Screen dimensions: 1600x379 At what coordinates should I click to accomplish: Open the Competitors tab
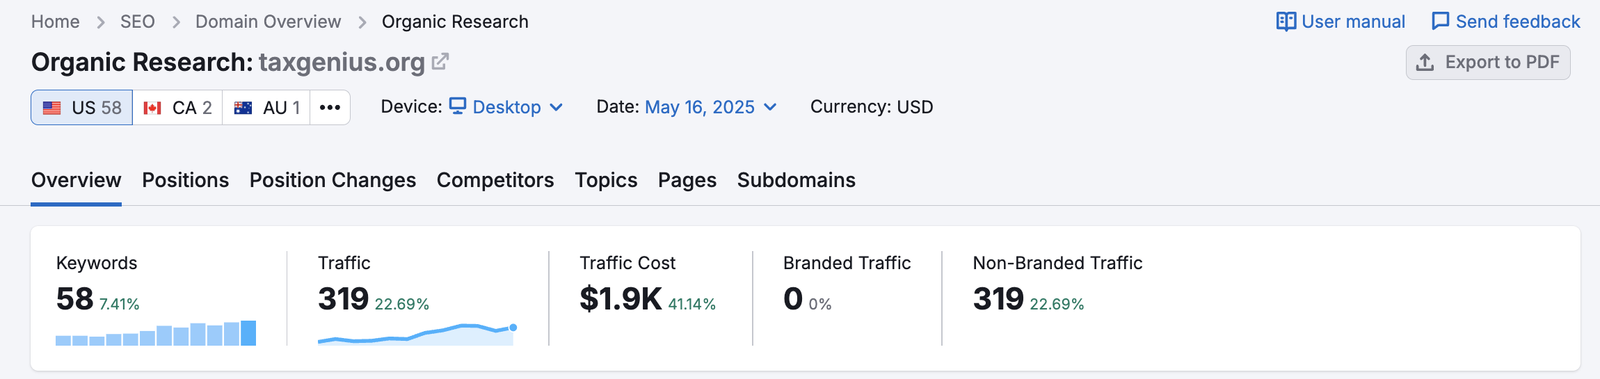tap(495, 180)
